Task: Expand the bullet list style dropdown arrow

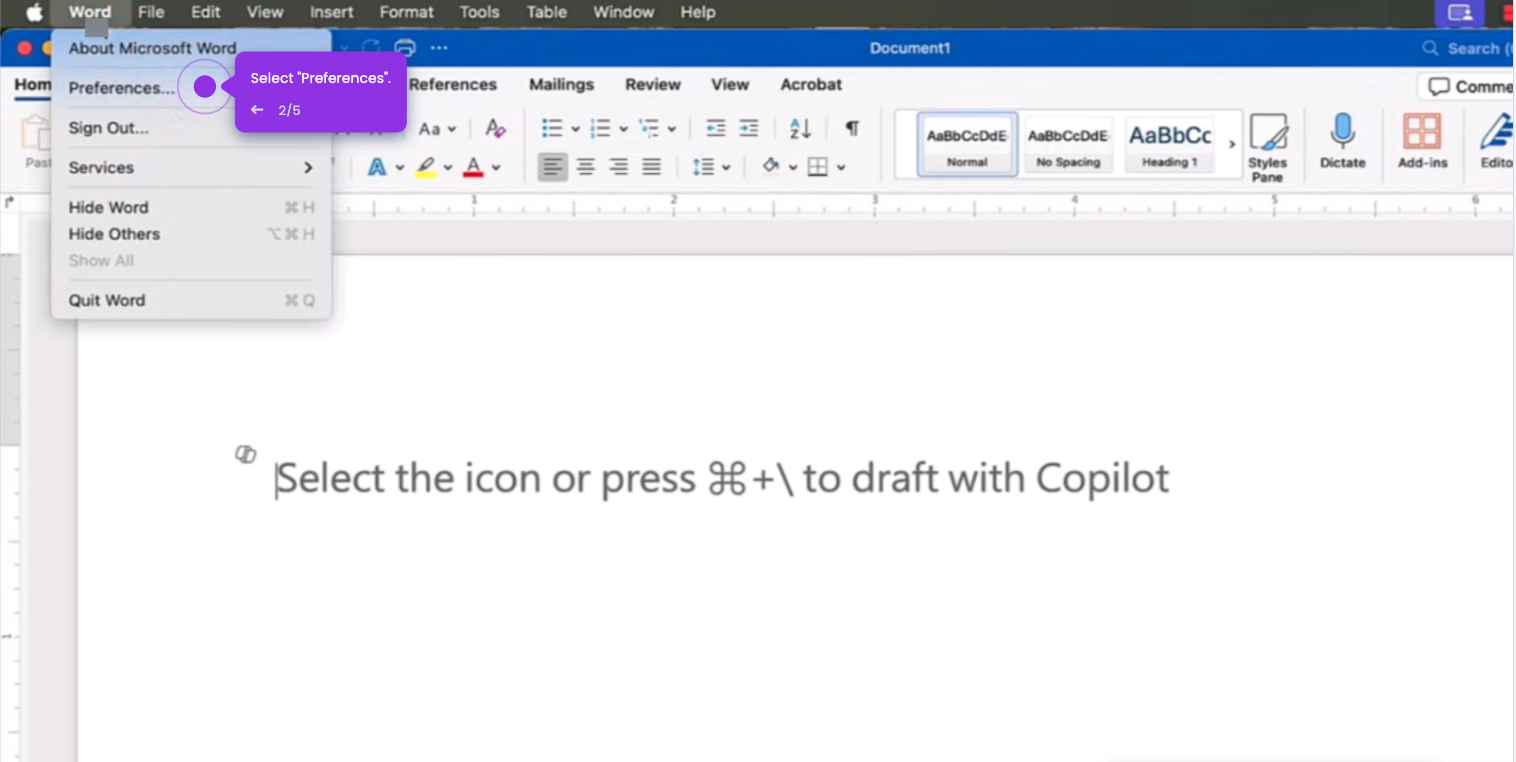Action: [x=575, y=129]
